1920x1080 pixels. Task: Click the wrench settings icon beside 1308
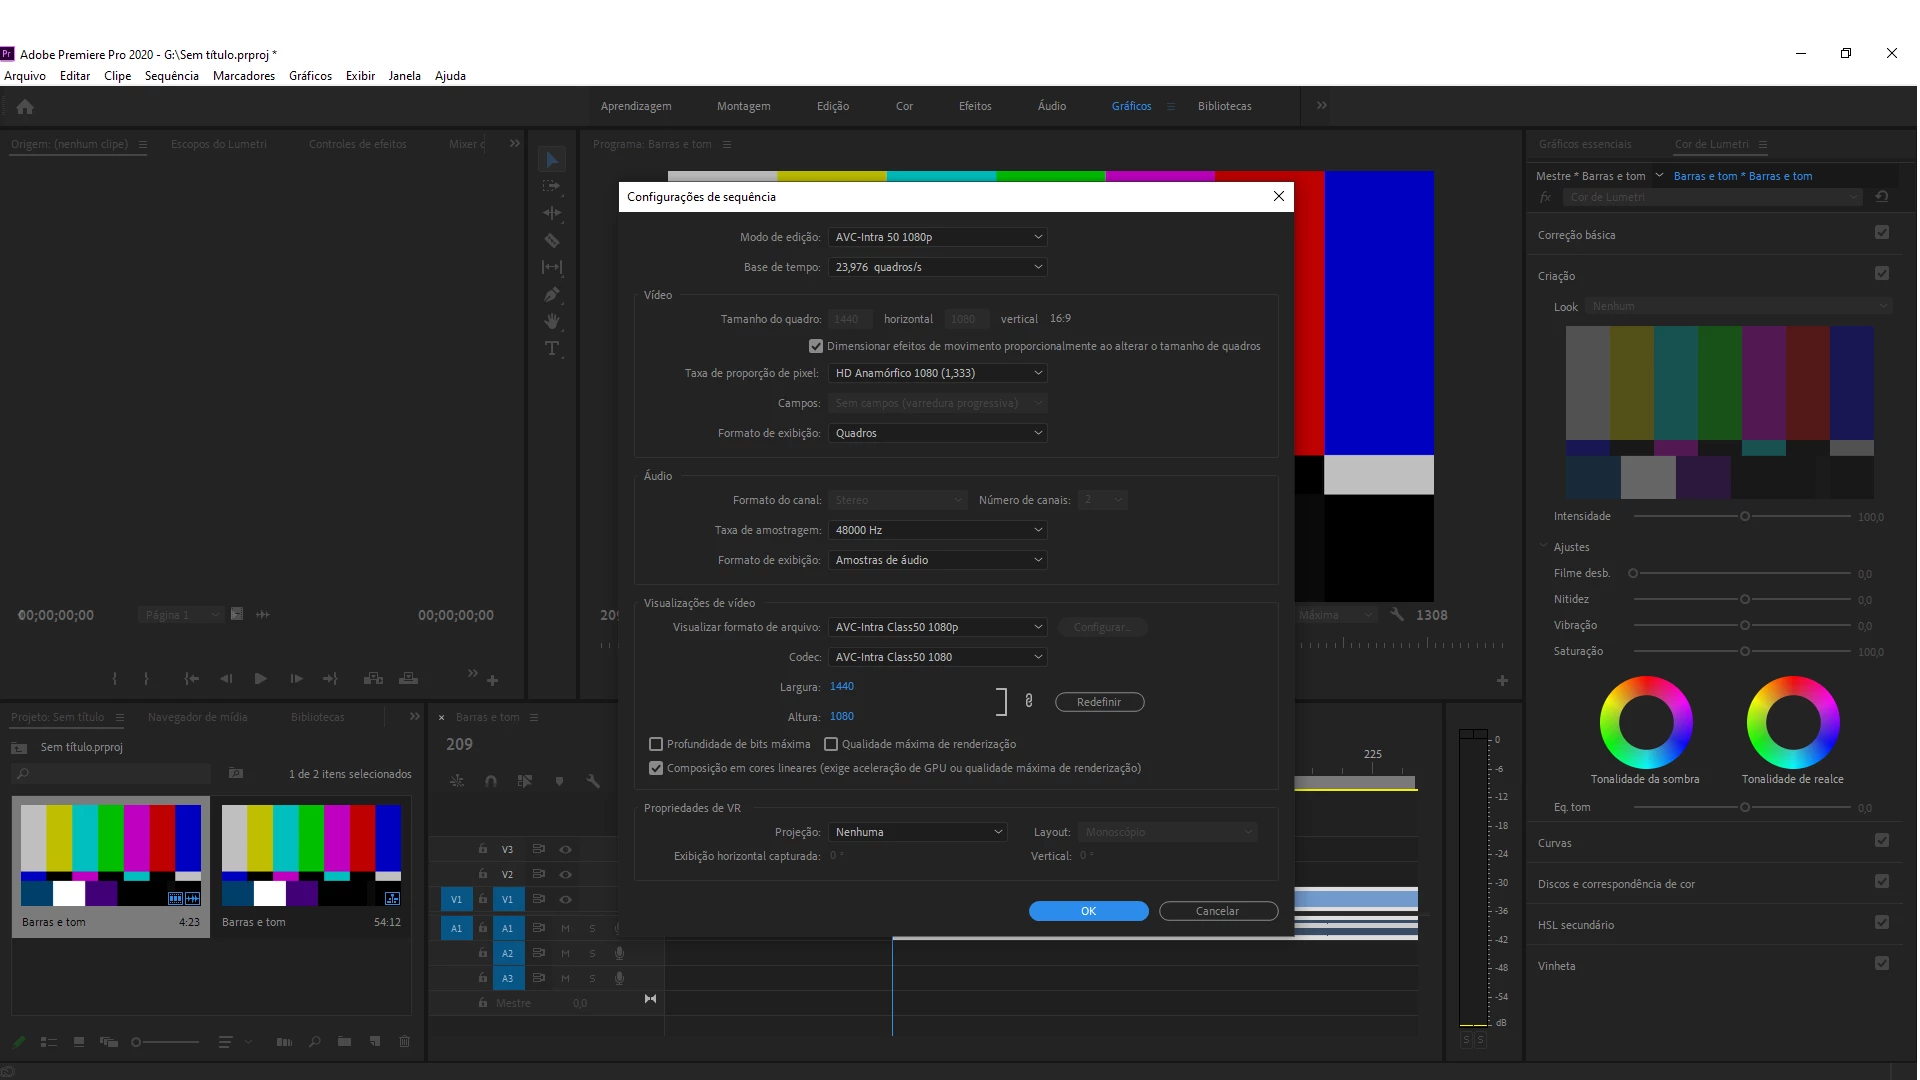(1397, 615)
